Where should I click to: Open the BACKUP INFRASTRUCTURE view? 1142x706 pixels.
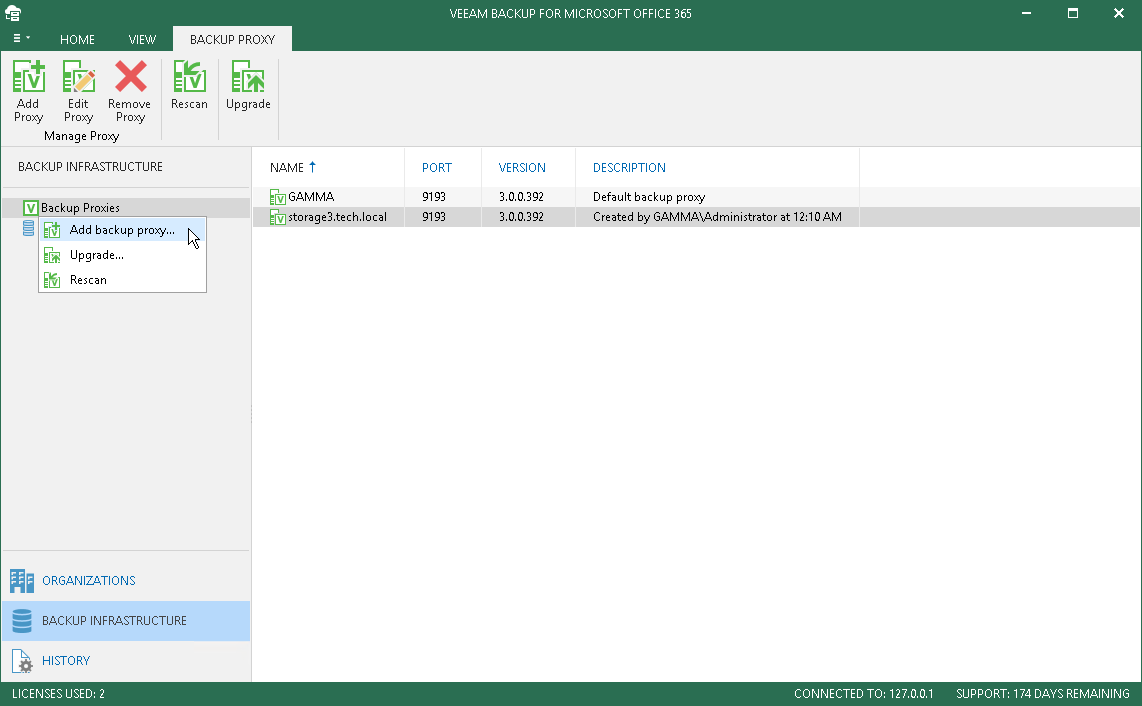point(125,621)
